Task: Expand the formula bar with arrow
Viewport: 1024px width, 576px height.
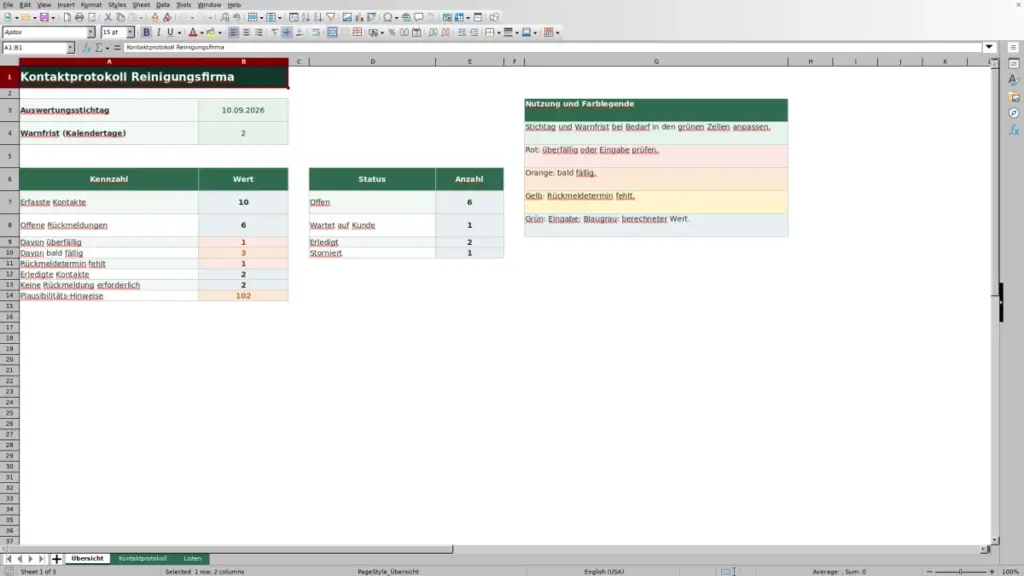Action: (989, 48)
